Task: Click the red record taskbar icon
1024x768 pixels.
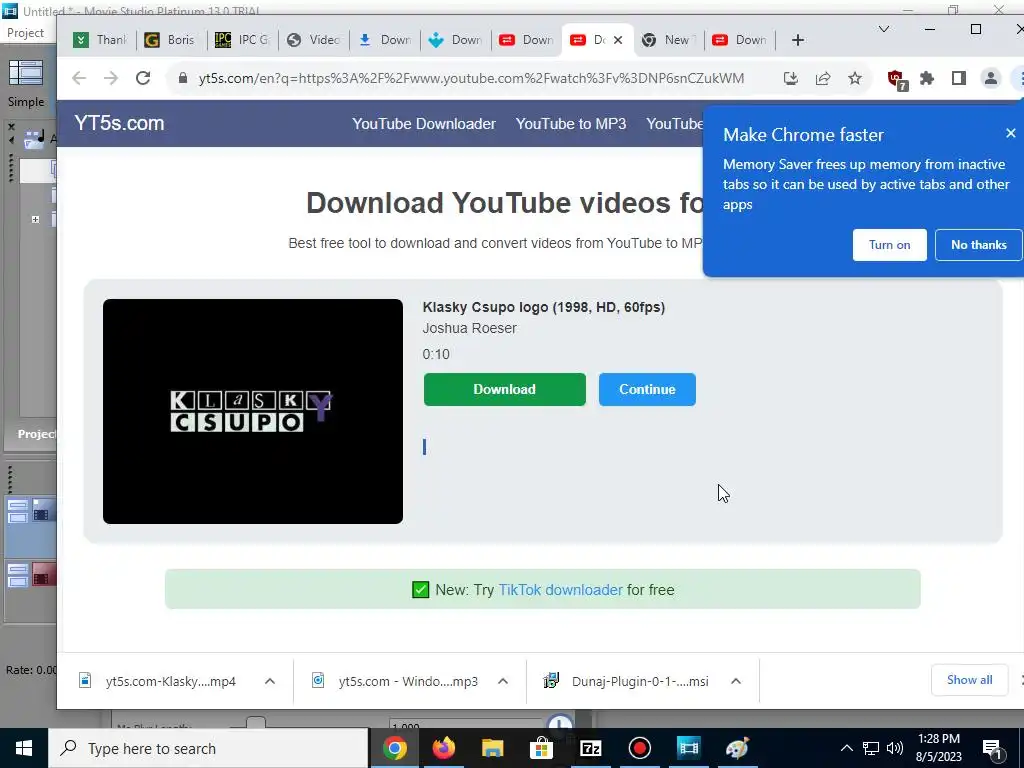Action: click(639, 748)
